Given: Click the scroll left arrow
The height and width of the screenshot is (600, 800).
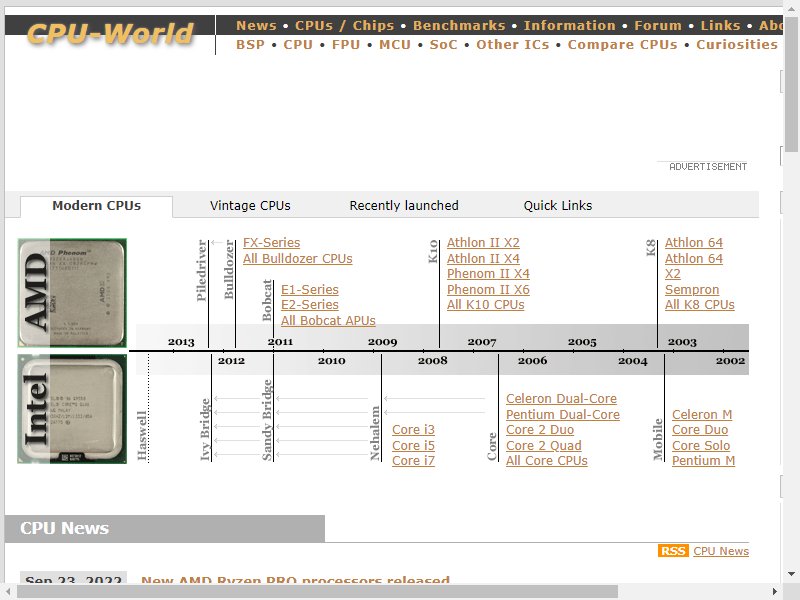Looking at the screenshot, I should pyautogui.click(x=8, y=592).
